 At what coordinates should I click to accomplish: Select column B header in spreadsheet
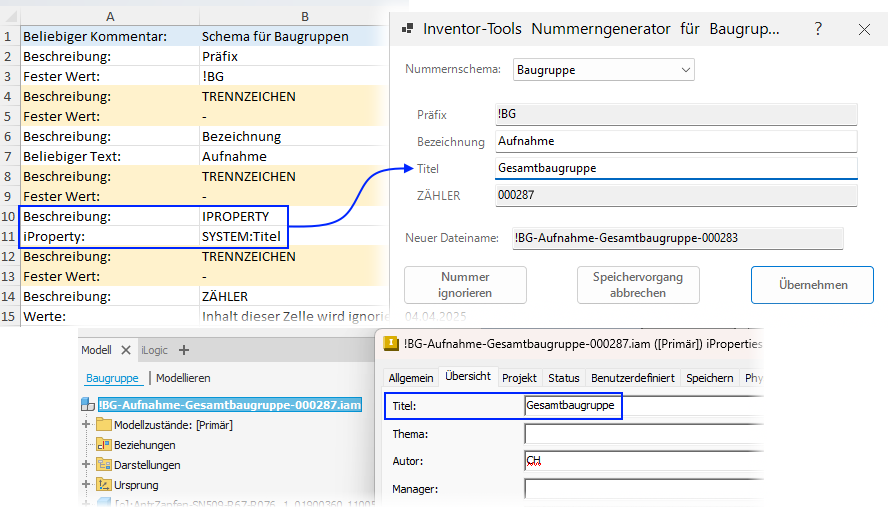(x=304, y=16)
